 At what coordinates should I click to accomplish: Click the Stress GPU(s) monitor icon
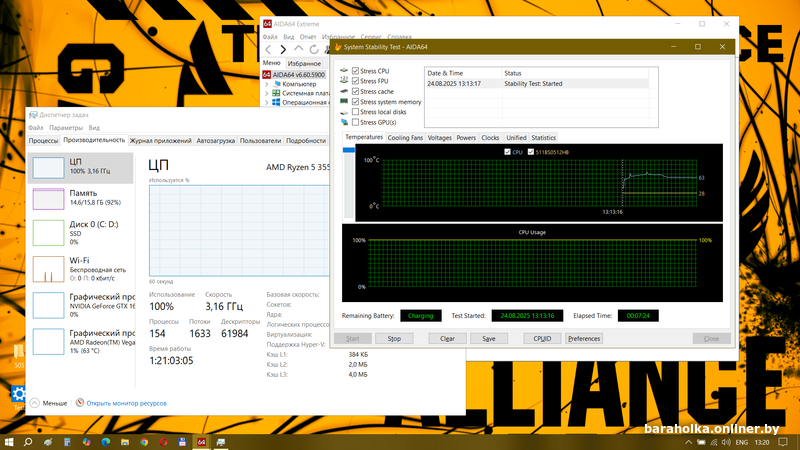click(344, 122)
